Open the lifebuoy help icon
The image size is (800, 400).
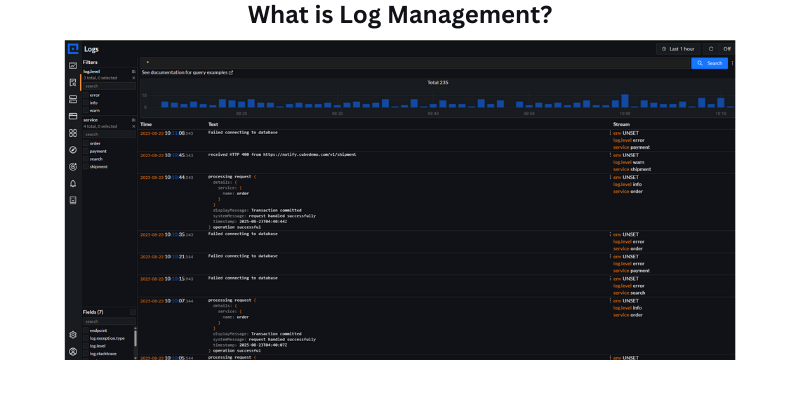pos(73,352)
